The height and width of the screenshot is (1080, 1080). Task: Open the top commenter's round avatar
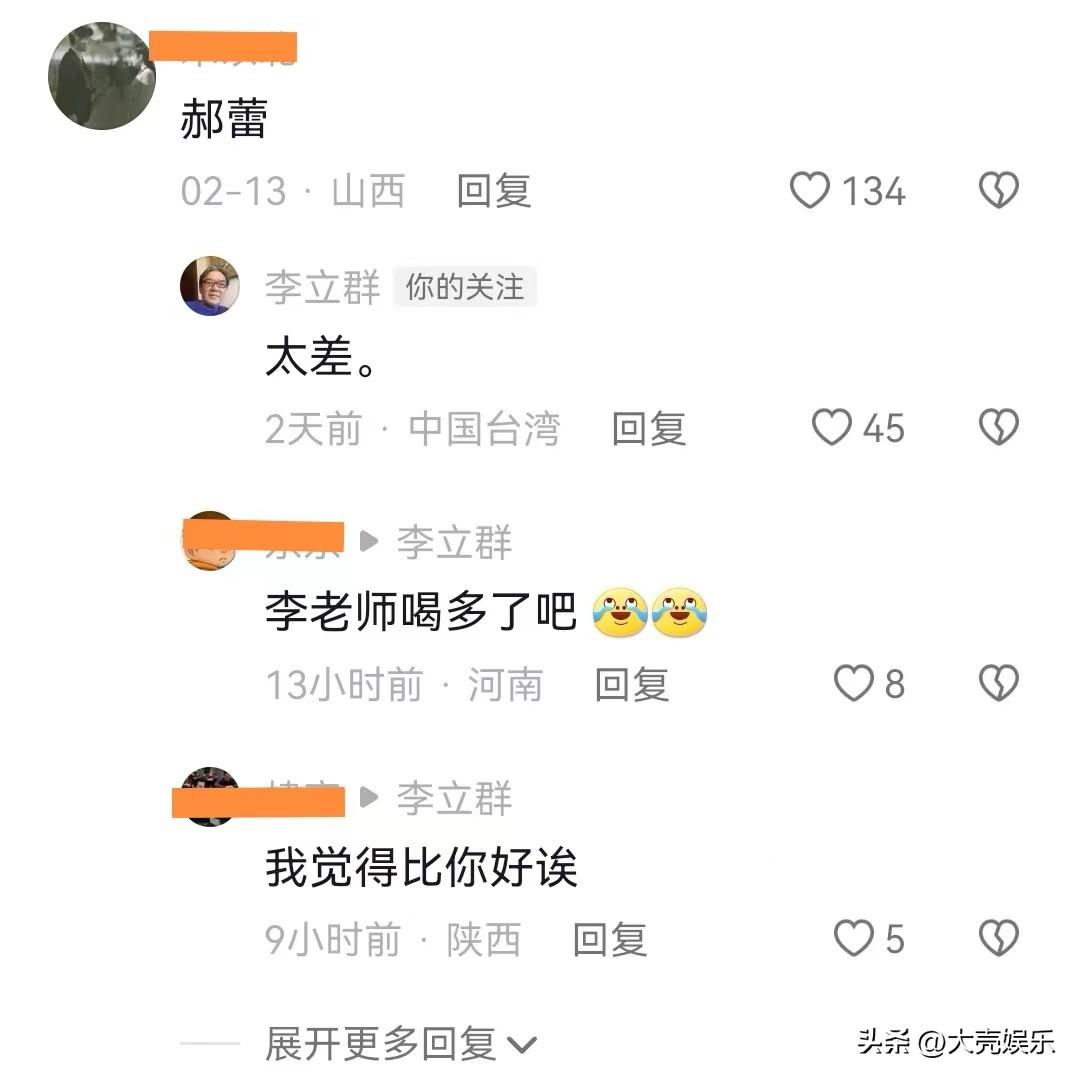[102, 76]
